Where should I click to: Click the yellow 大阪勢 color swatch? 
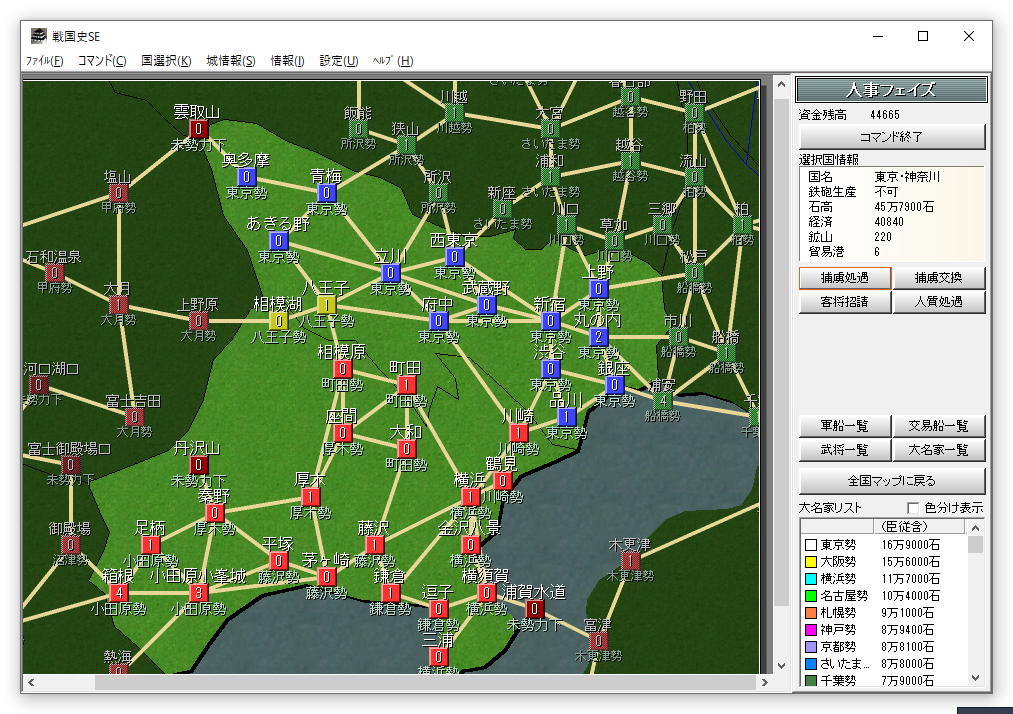(x=811, y=562)
